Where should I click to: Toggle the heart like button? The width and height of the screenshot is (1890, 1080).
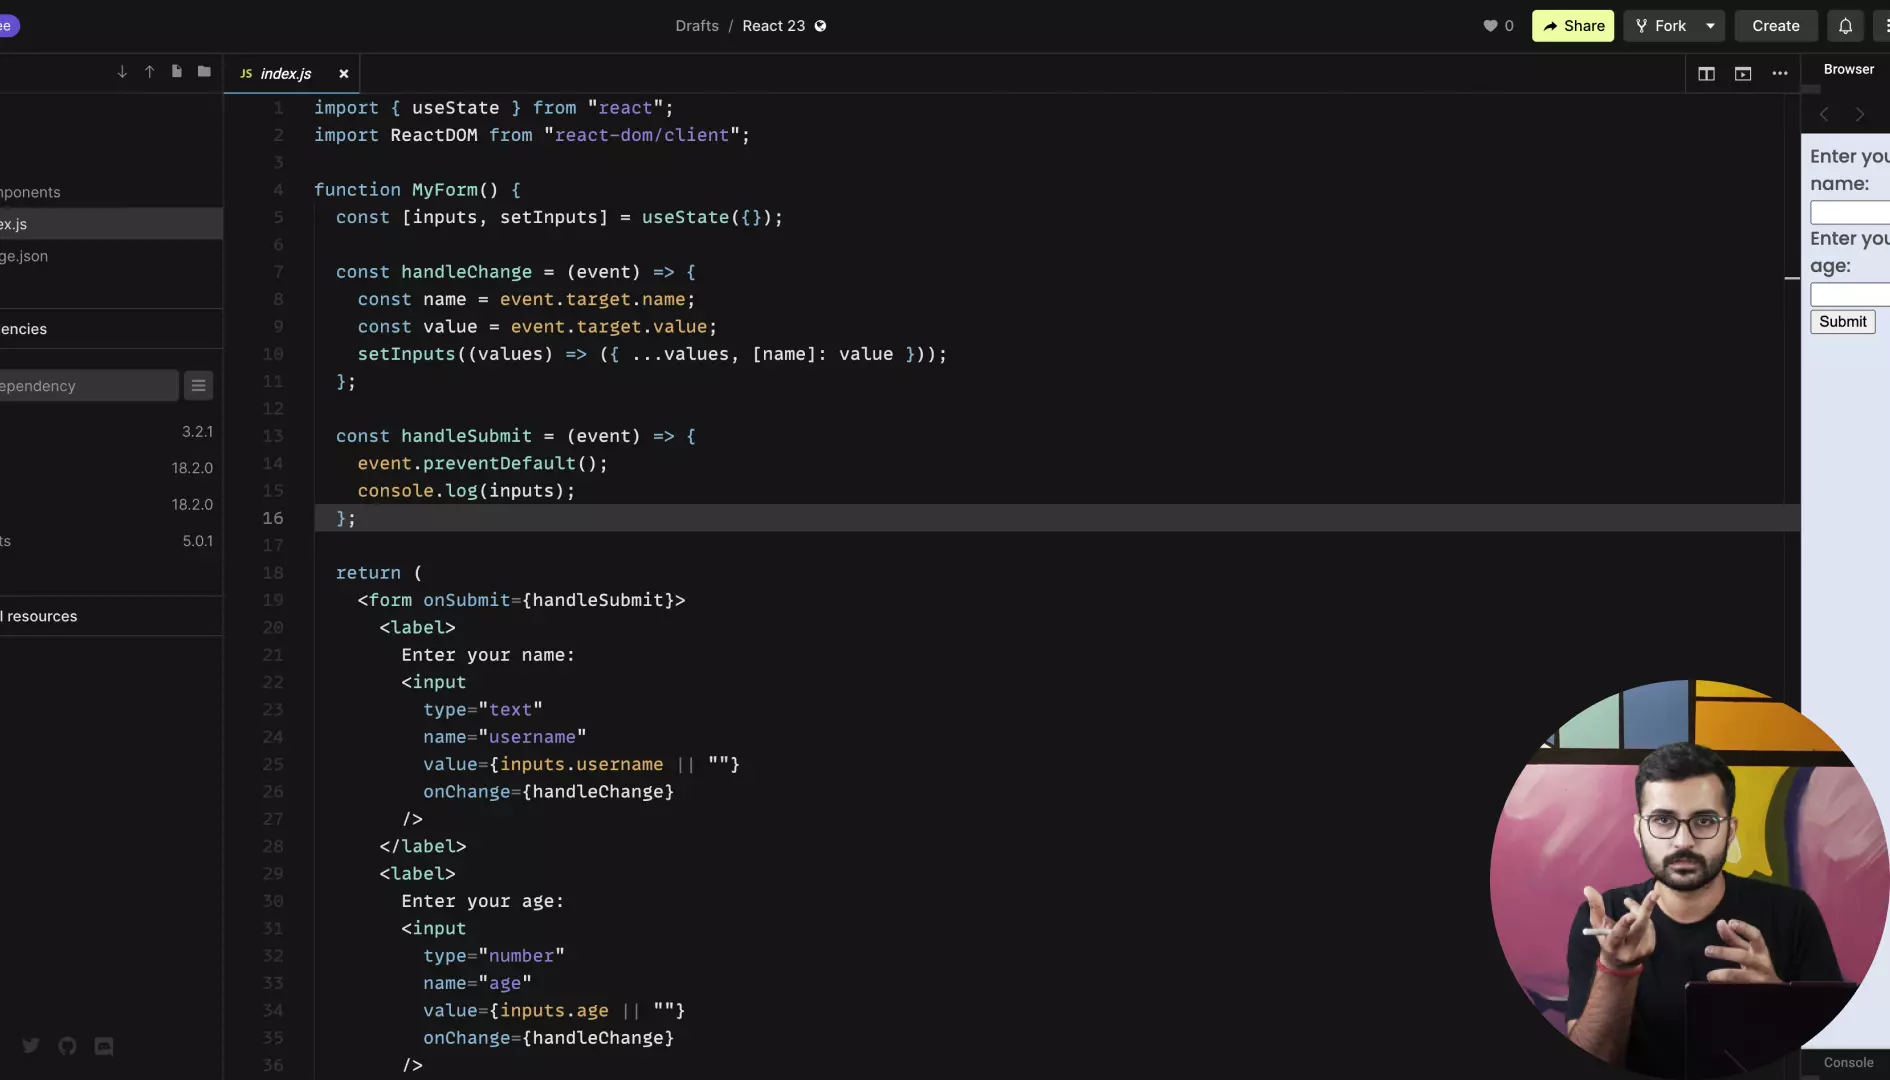point(1490,26)
